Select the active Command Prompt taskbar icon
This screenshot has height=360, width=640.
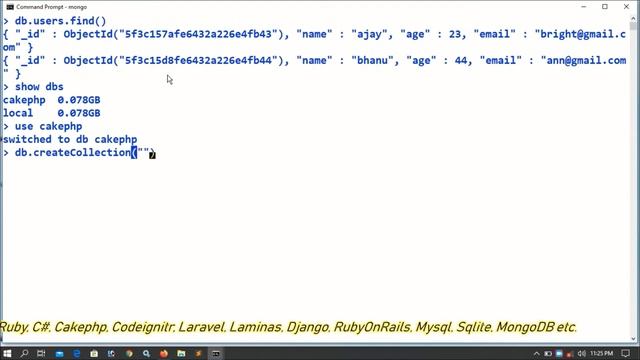(216, 353)
